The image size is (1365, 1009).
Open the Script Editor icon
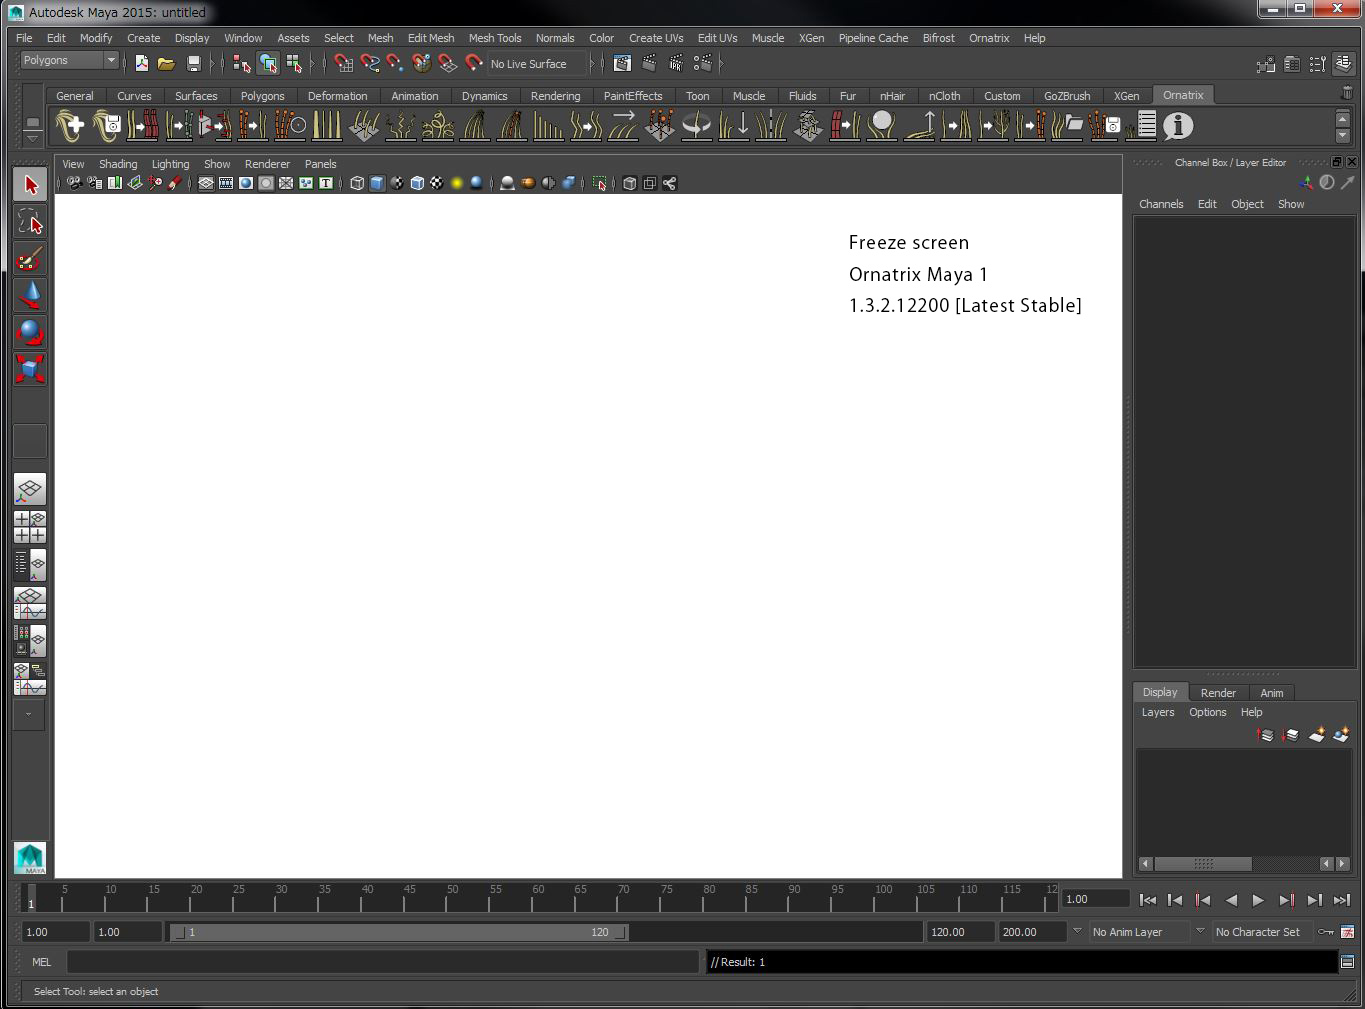(1347, 962)
